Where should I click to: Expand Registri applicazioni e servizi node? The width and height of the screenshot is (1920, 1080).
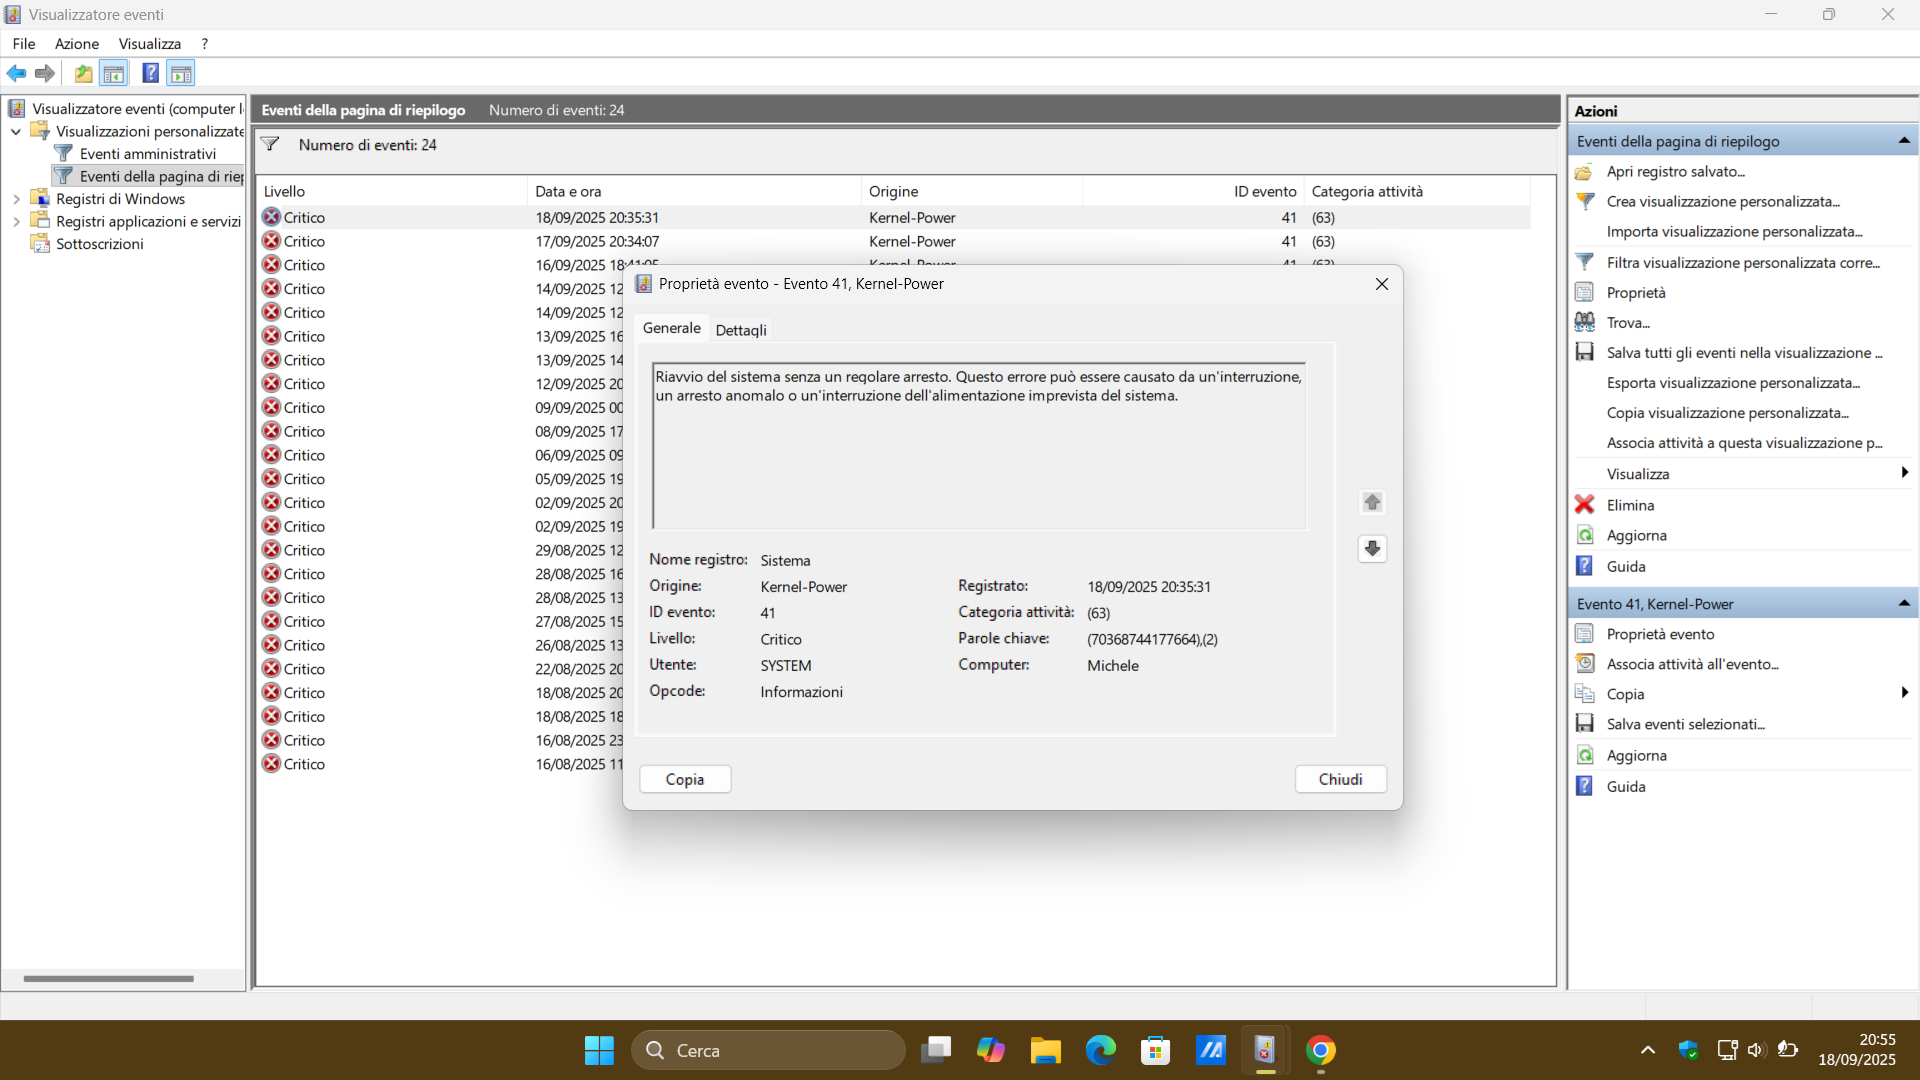pos(16,221)
